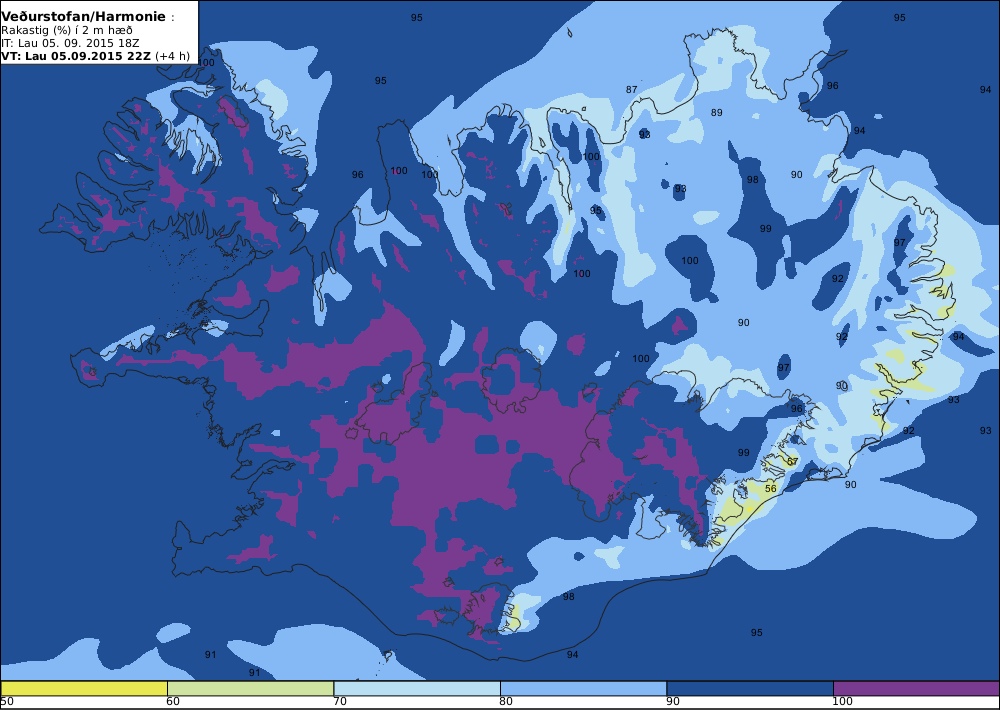Click the legend scale label 70
This screenshot has height=710, width=1000.
(x=339, y=702)
